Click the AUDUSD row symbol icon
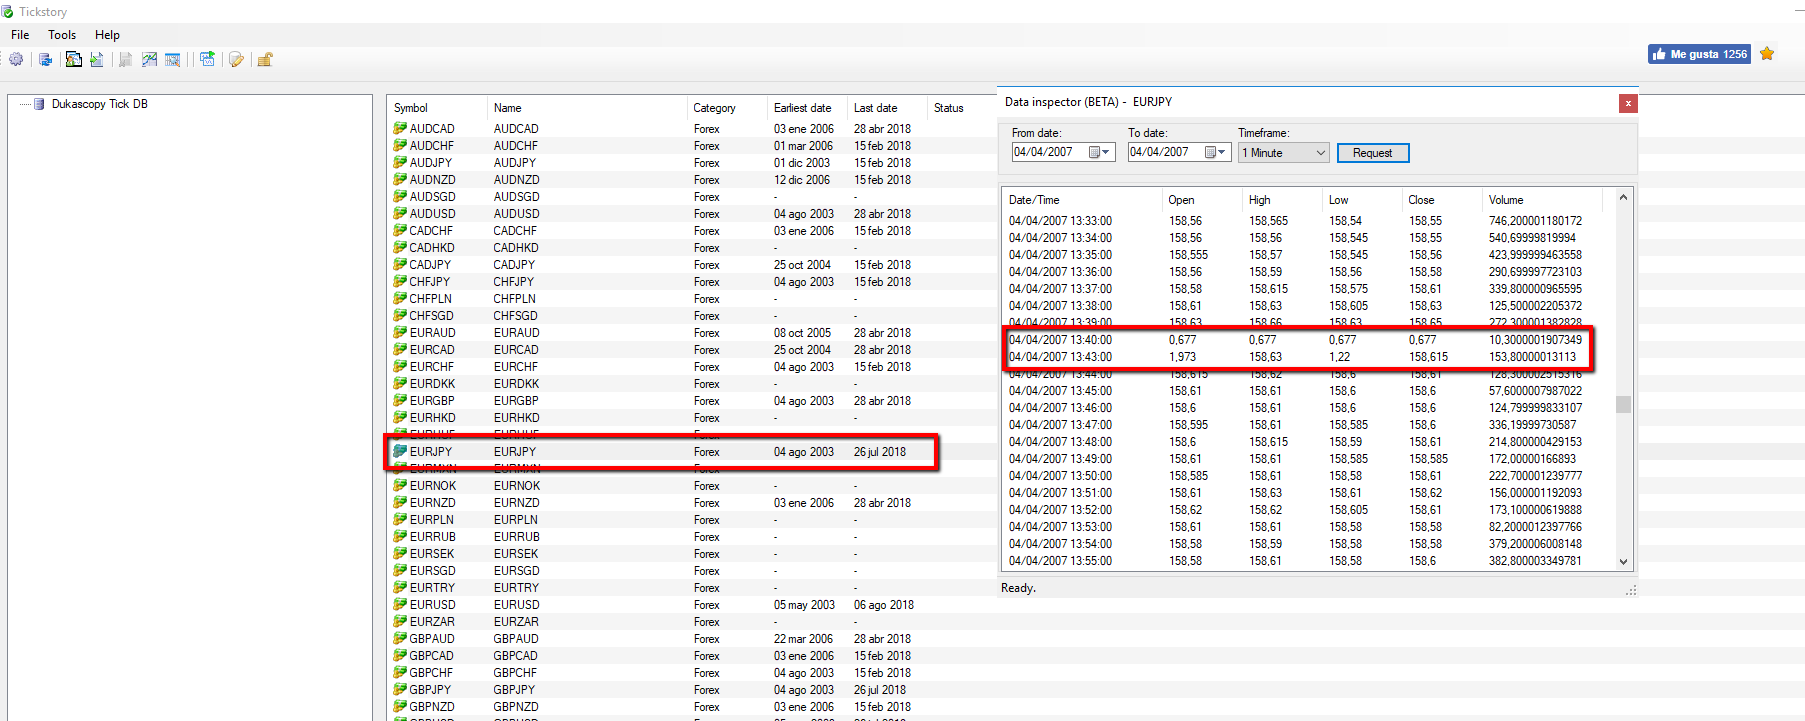This screenshot has width=1805, height=721. point(400,213)
